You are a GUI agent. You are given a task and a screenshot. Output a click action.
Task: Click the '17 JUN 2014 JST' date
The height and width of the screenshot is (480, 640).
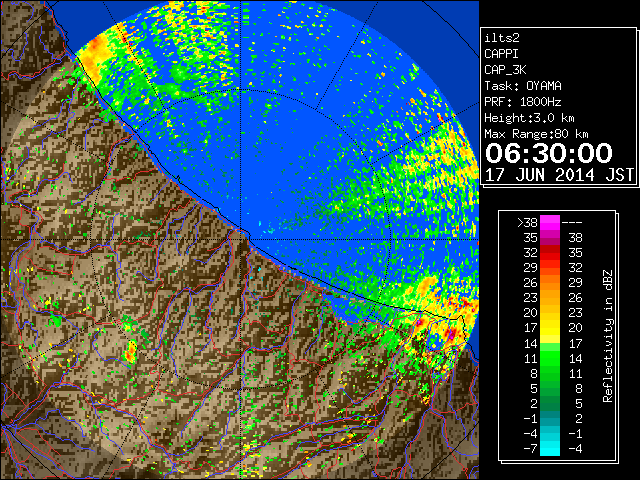(x=559, y=175)
